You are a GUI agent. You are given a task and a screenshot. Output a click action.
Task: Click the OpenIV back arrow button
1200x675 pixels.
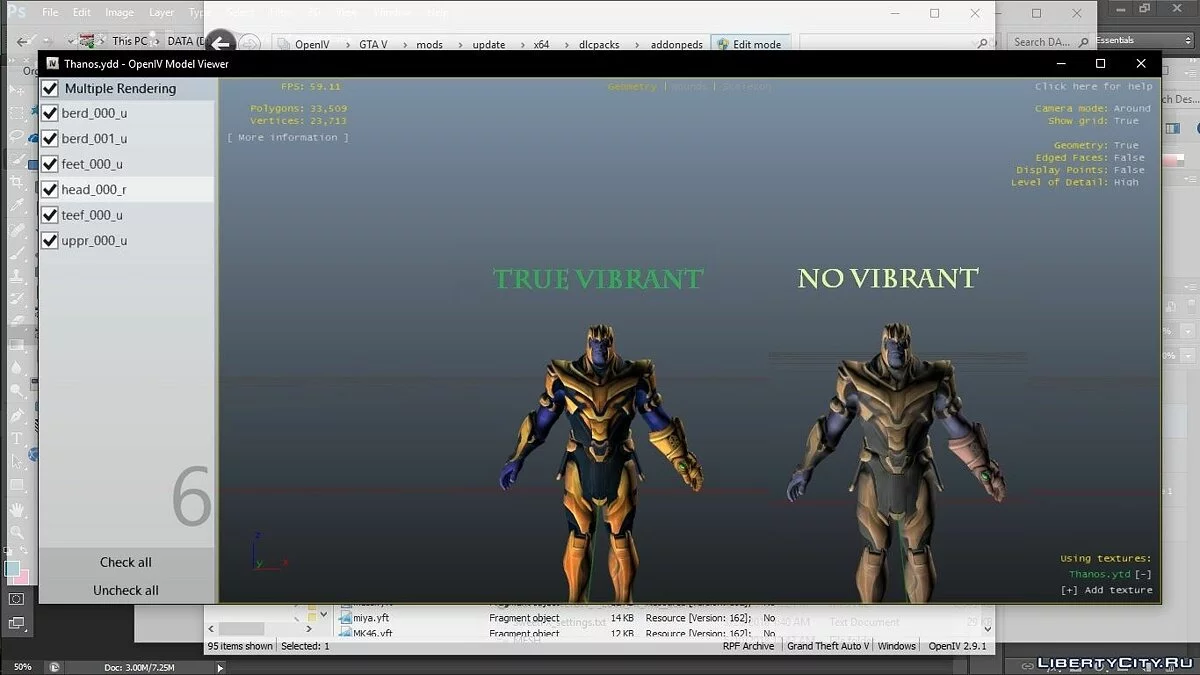tap(220, 44)
